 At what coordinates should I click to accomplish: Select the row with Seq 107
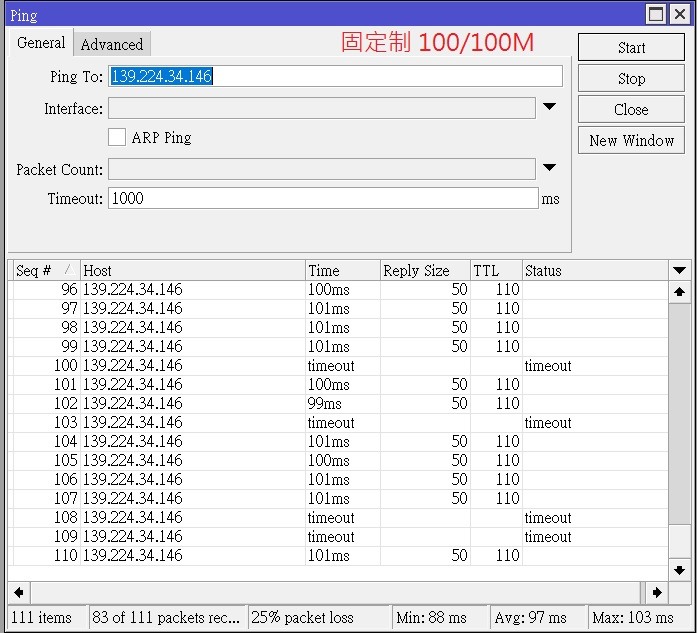click(x=340, y=499)
